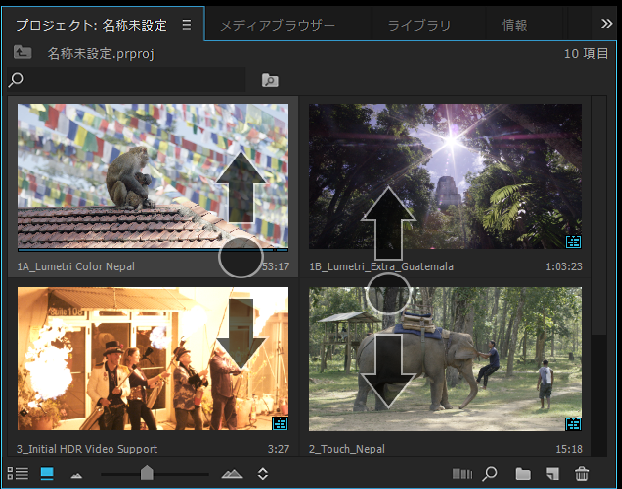The width and height of the screenshot is (622, 489).
Task: Expand hidden panel tabs with double chevron
Action: [606, 24]
